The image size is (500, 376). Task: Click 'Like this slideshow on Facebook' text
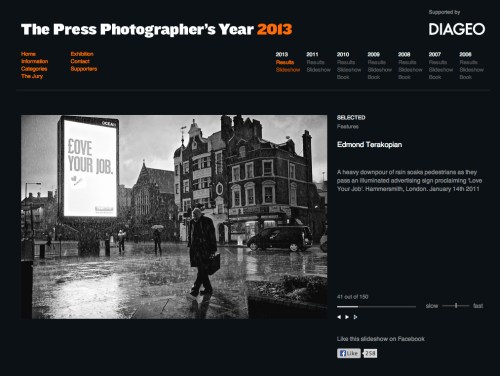point(381,339)
